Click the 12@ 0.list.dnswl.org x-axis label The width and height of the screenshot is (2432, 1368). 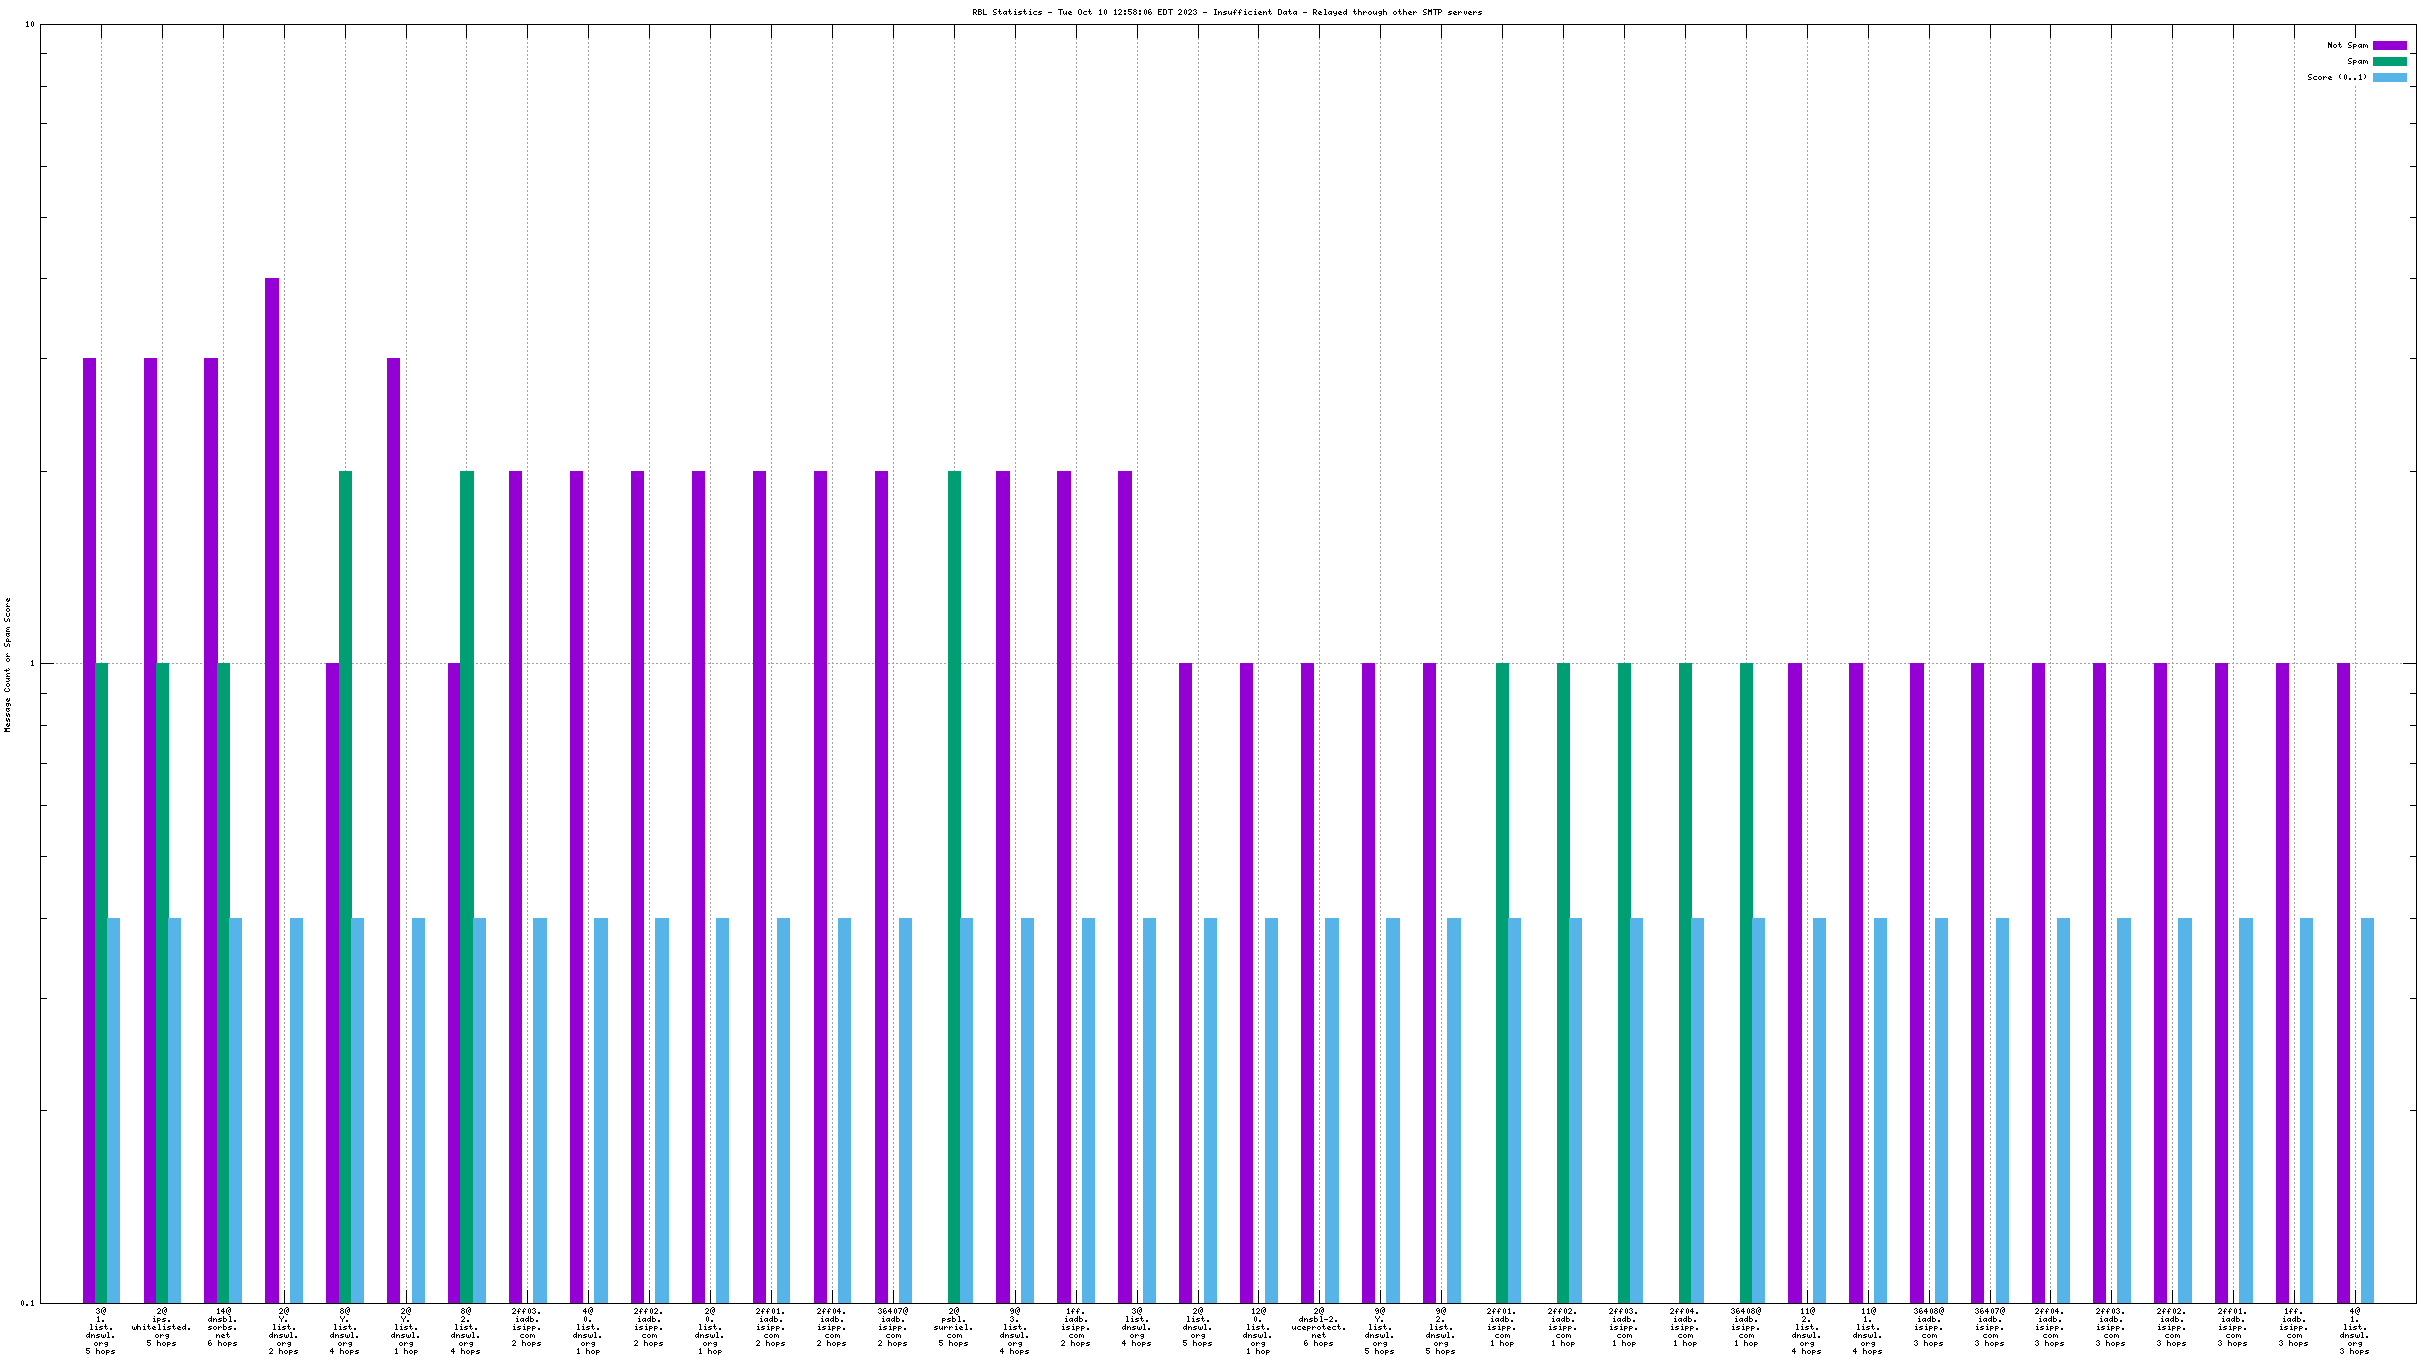(1258, 1330)
